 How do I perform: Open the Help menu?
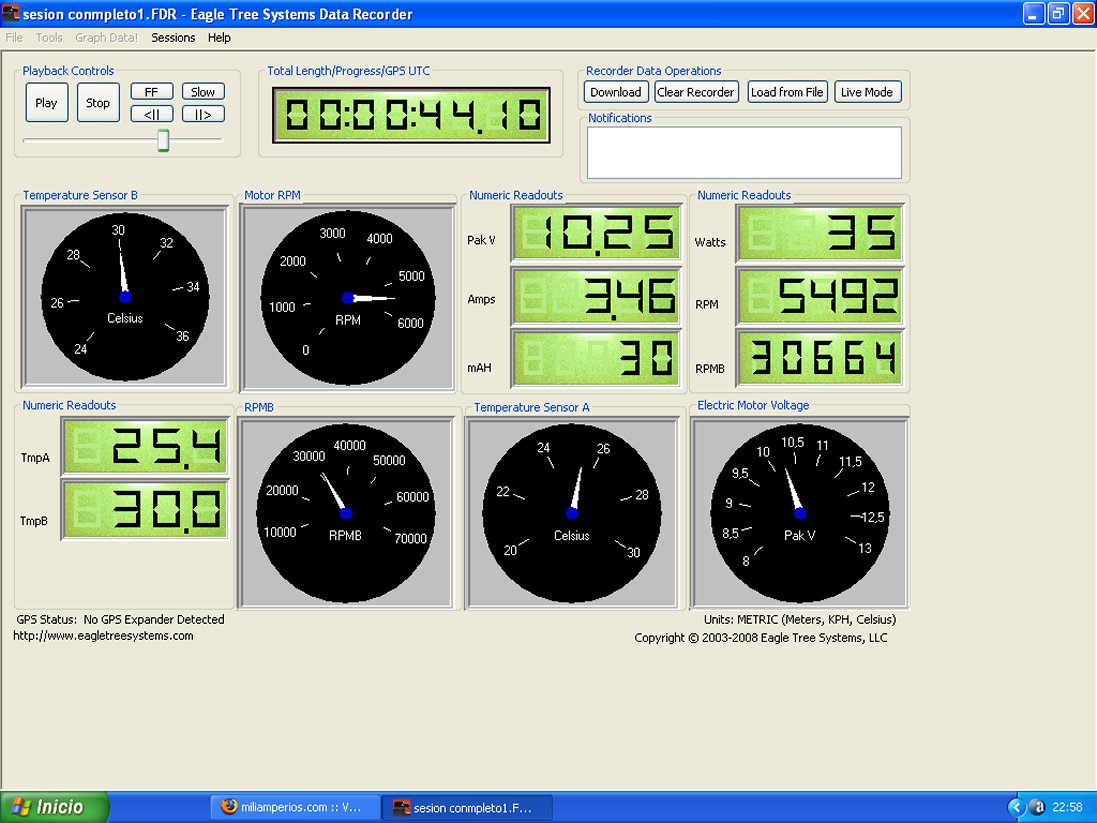pyautogui.click(x=219, y=38)
